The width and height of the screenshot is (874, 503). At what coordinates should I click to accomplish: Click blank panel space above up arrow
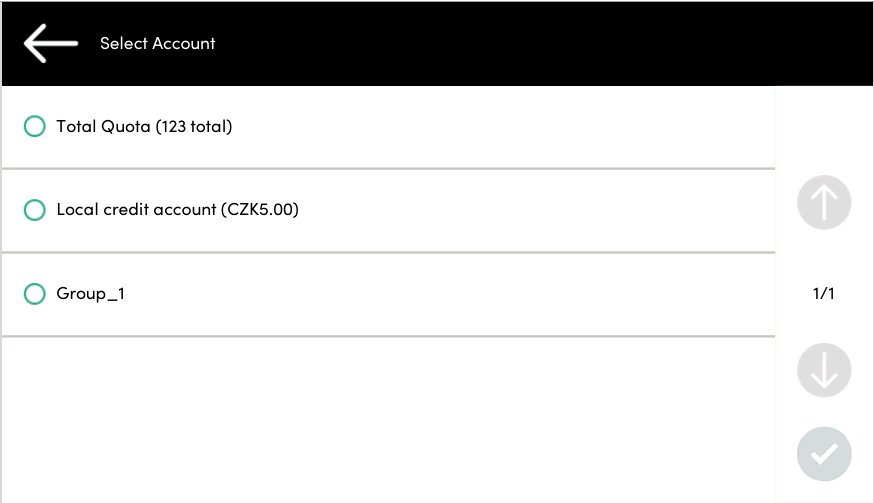point(824,128)
